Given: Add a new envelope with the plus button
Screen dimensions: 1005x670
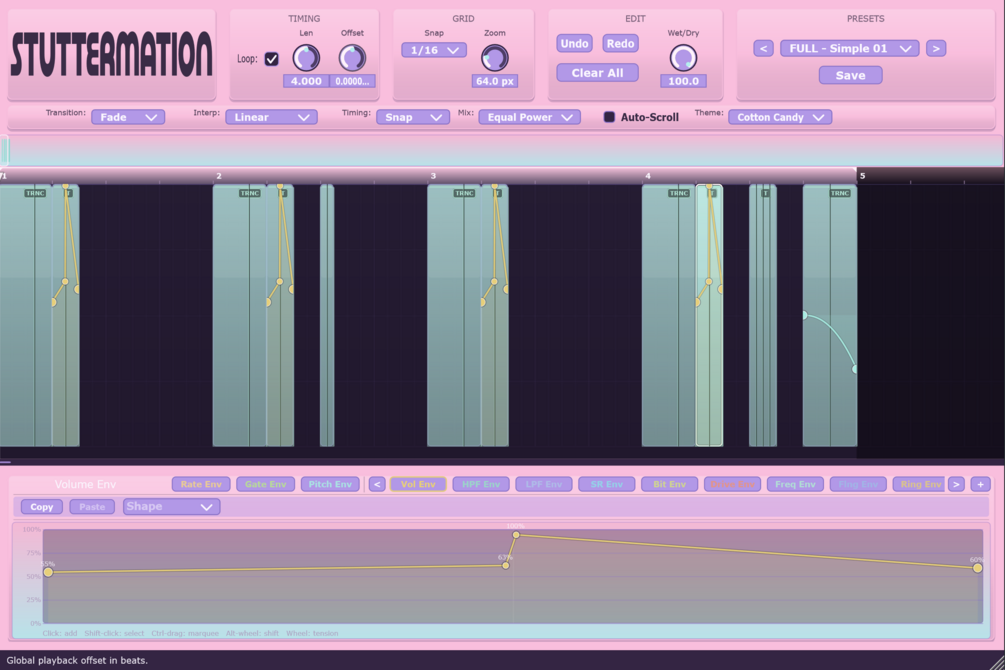Looking at the screenshot, I should click(980, 485).
